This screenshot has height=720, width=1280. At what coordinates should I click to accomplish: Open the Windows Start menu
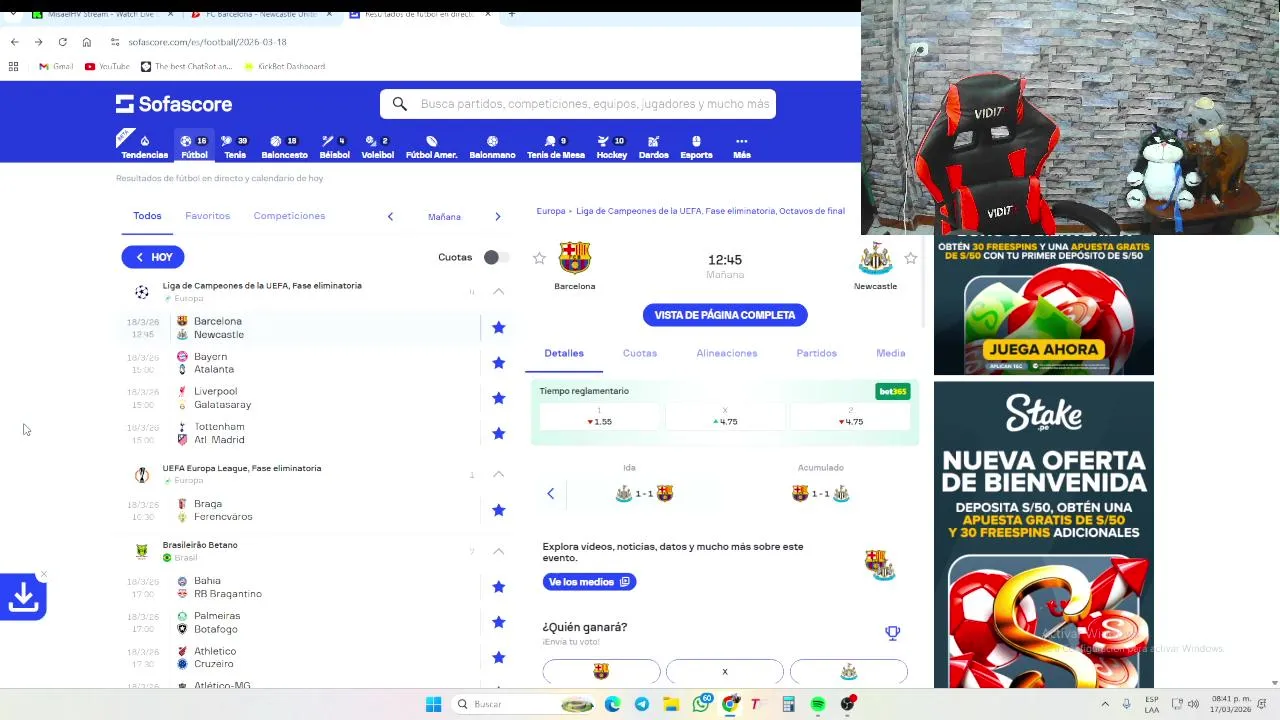point(433,704)
